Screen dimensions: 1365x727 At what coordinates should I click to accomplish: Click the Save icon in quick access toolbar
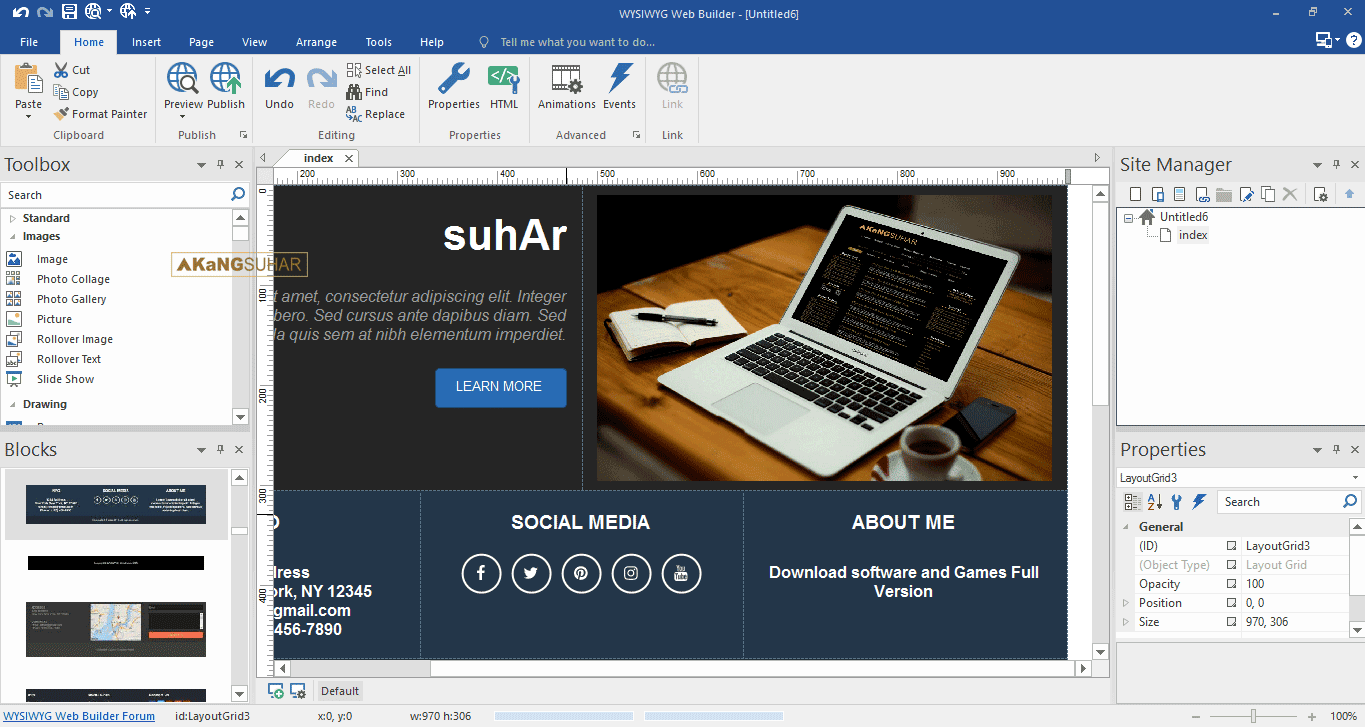pos(69,12)
